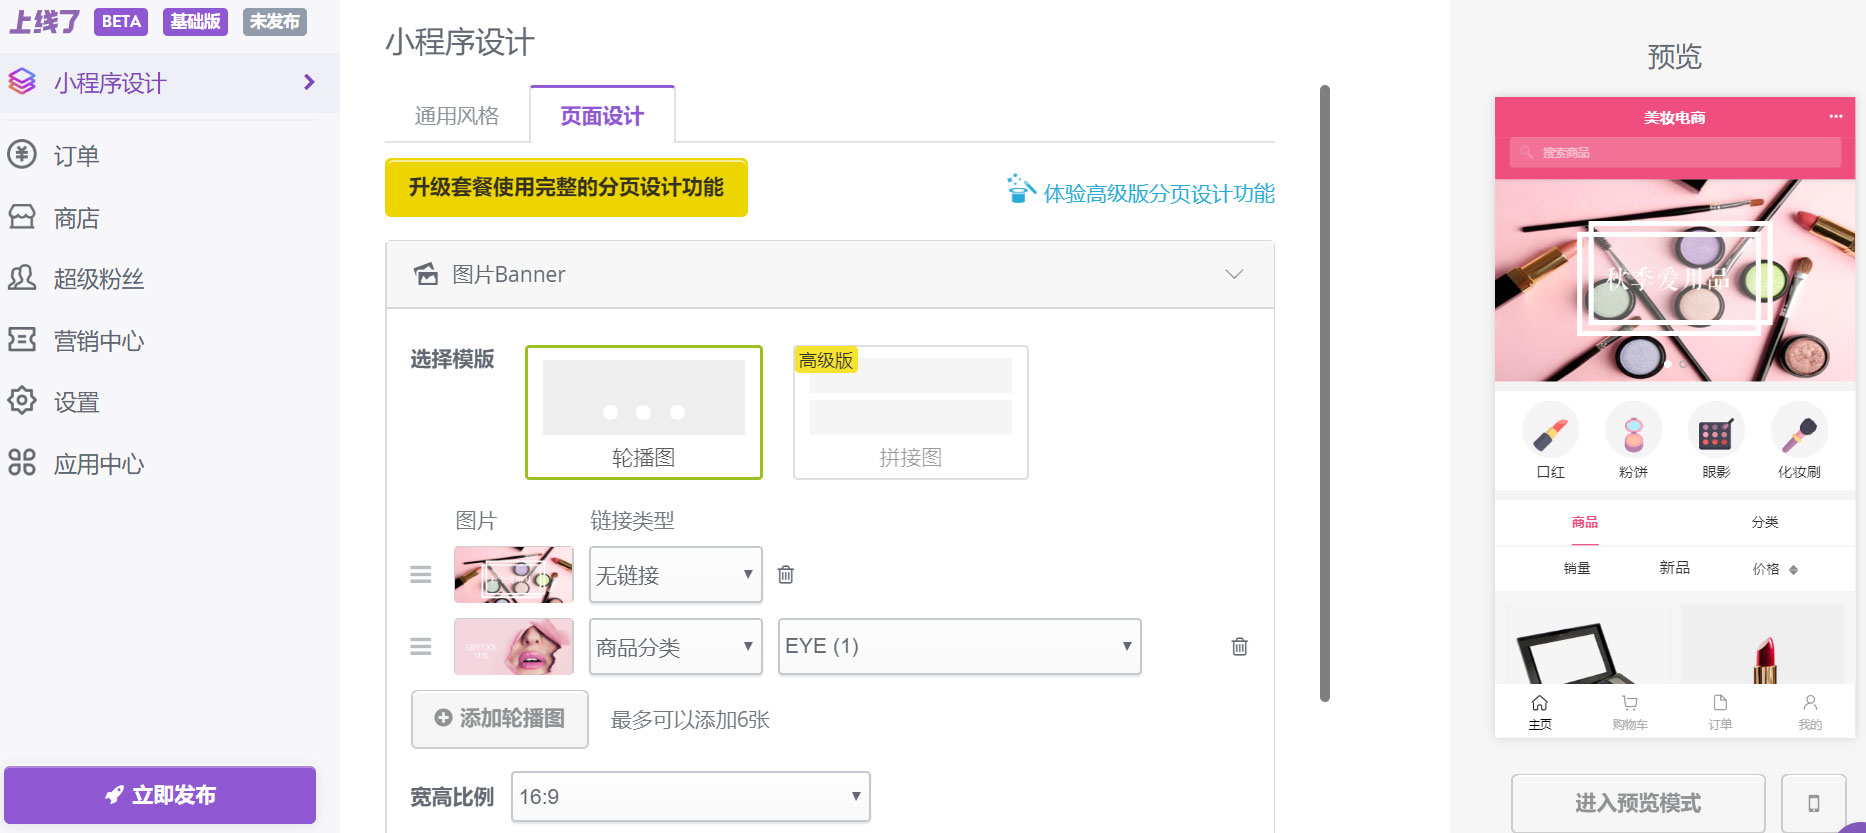The width and height of the screenshot is (1866, 833).
Task: Switch to the 通用风格 tab
Action: pyautogui.click(x=458, y=115)
